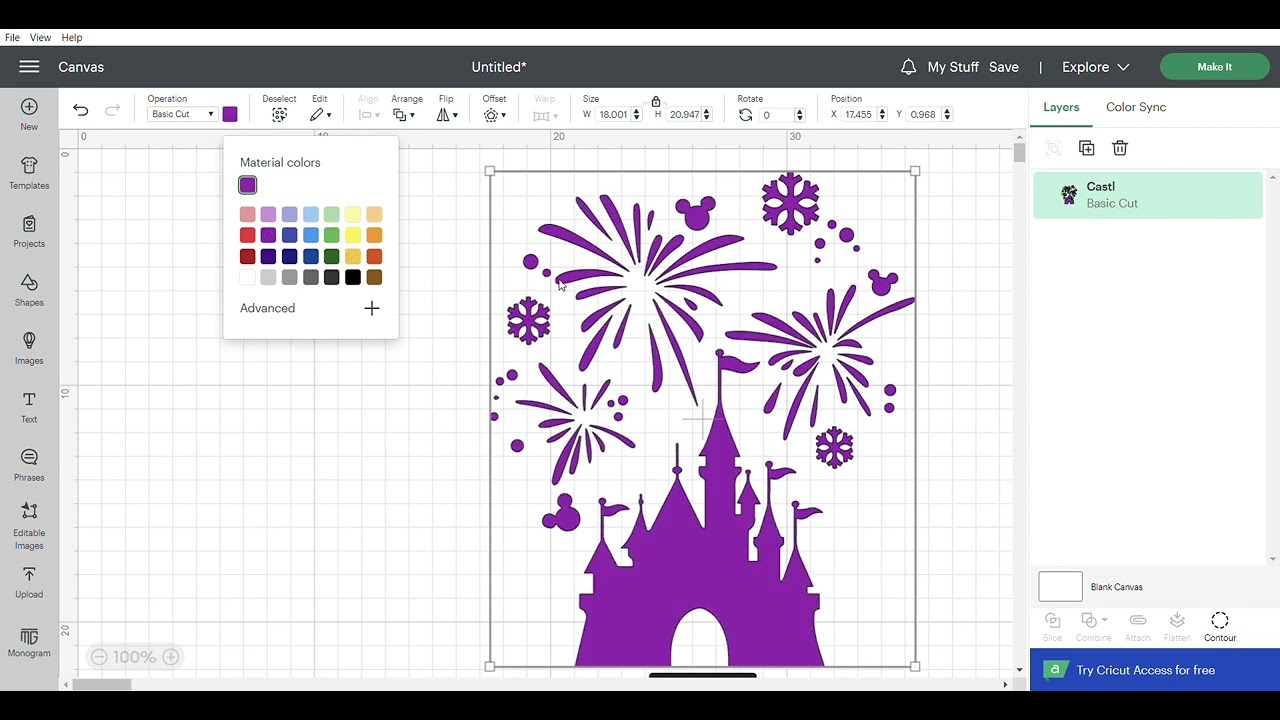Expand the Align dropdown
Image resolution: width=1280 pixels, height=720 pixels.
point(368,115)
